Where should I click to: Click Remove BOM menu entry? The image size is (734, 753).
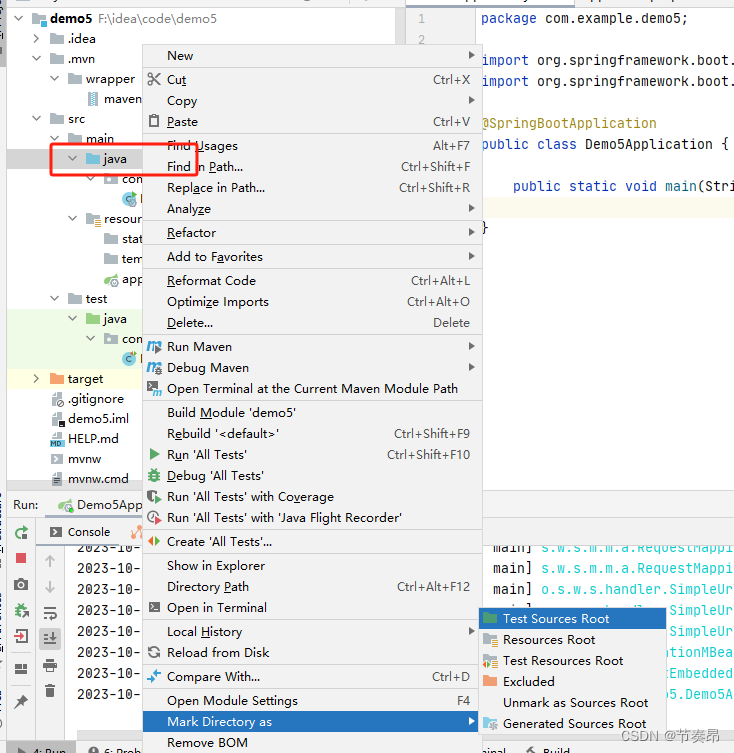coord(312,742)
